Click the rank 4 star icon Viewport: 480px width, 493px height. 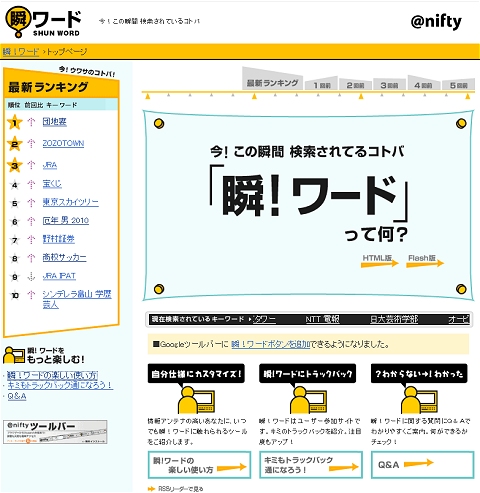coord(15,185)
